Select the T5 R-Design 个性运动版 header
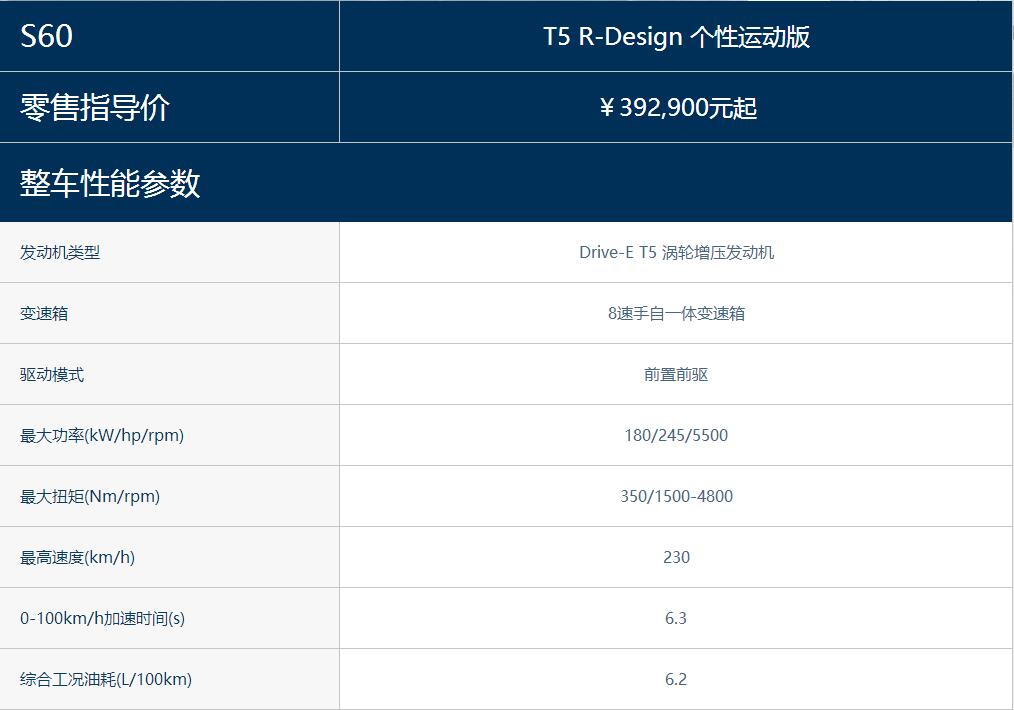 (676, 36)
